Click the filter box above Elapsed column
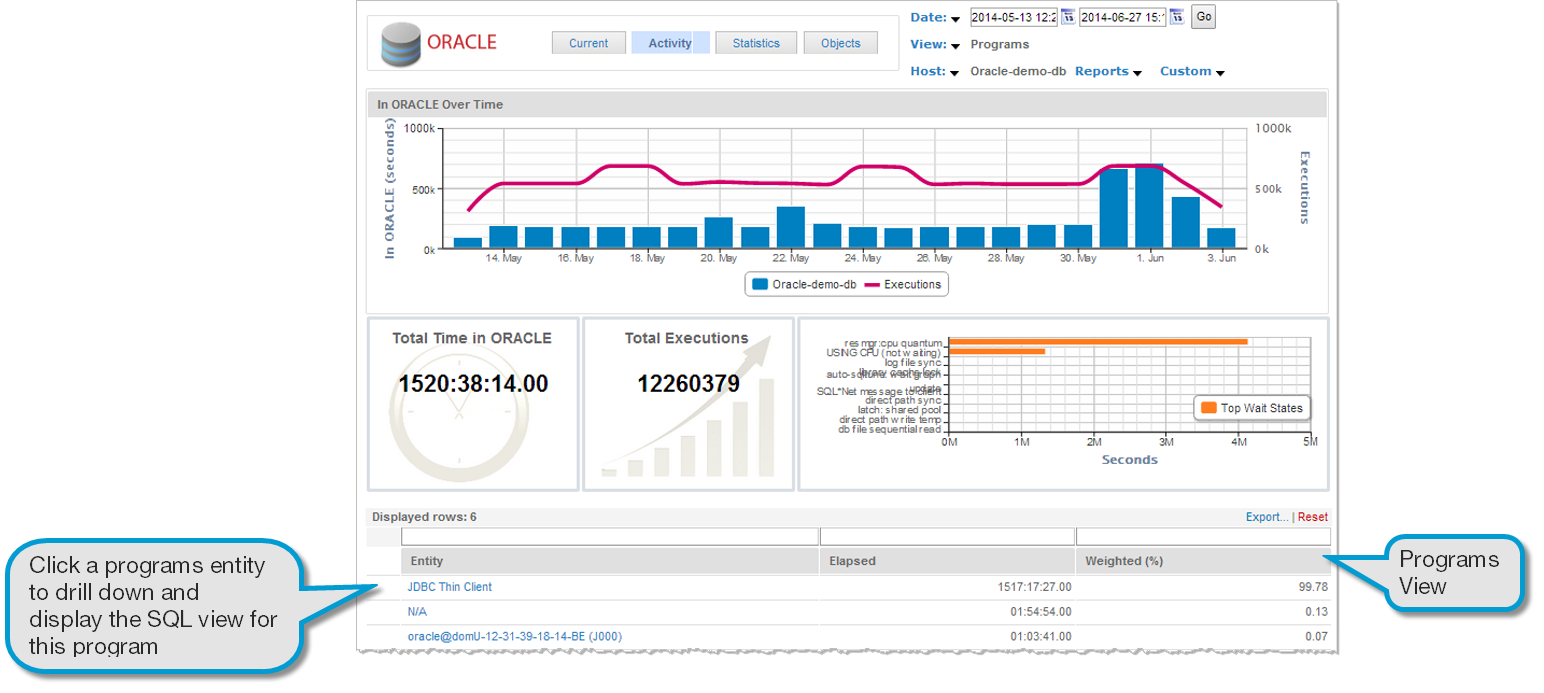The width and height of the screenshot is (1544, 693). pyautogui.click(x=947, y=537)
